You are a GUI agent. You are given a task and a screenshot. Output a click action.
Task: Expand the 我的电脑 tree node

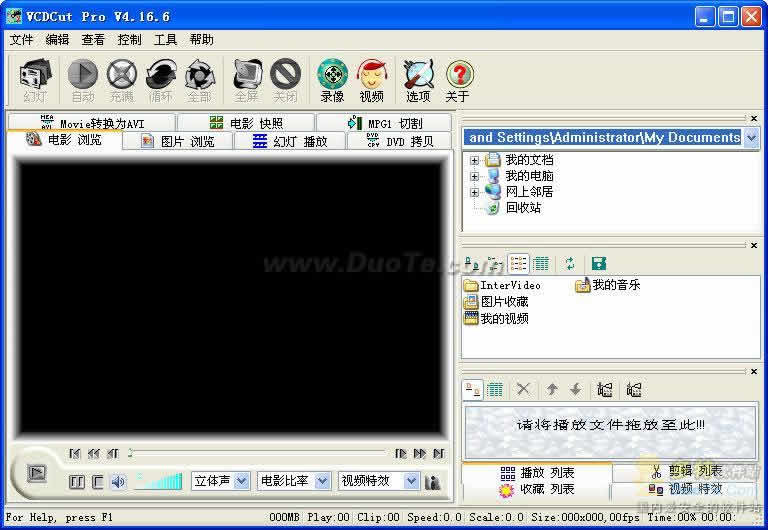pyautogui.click(x=474, y=176)
